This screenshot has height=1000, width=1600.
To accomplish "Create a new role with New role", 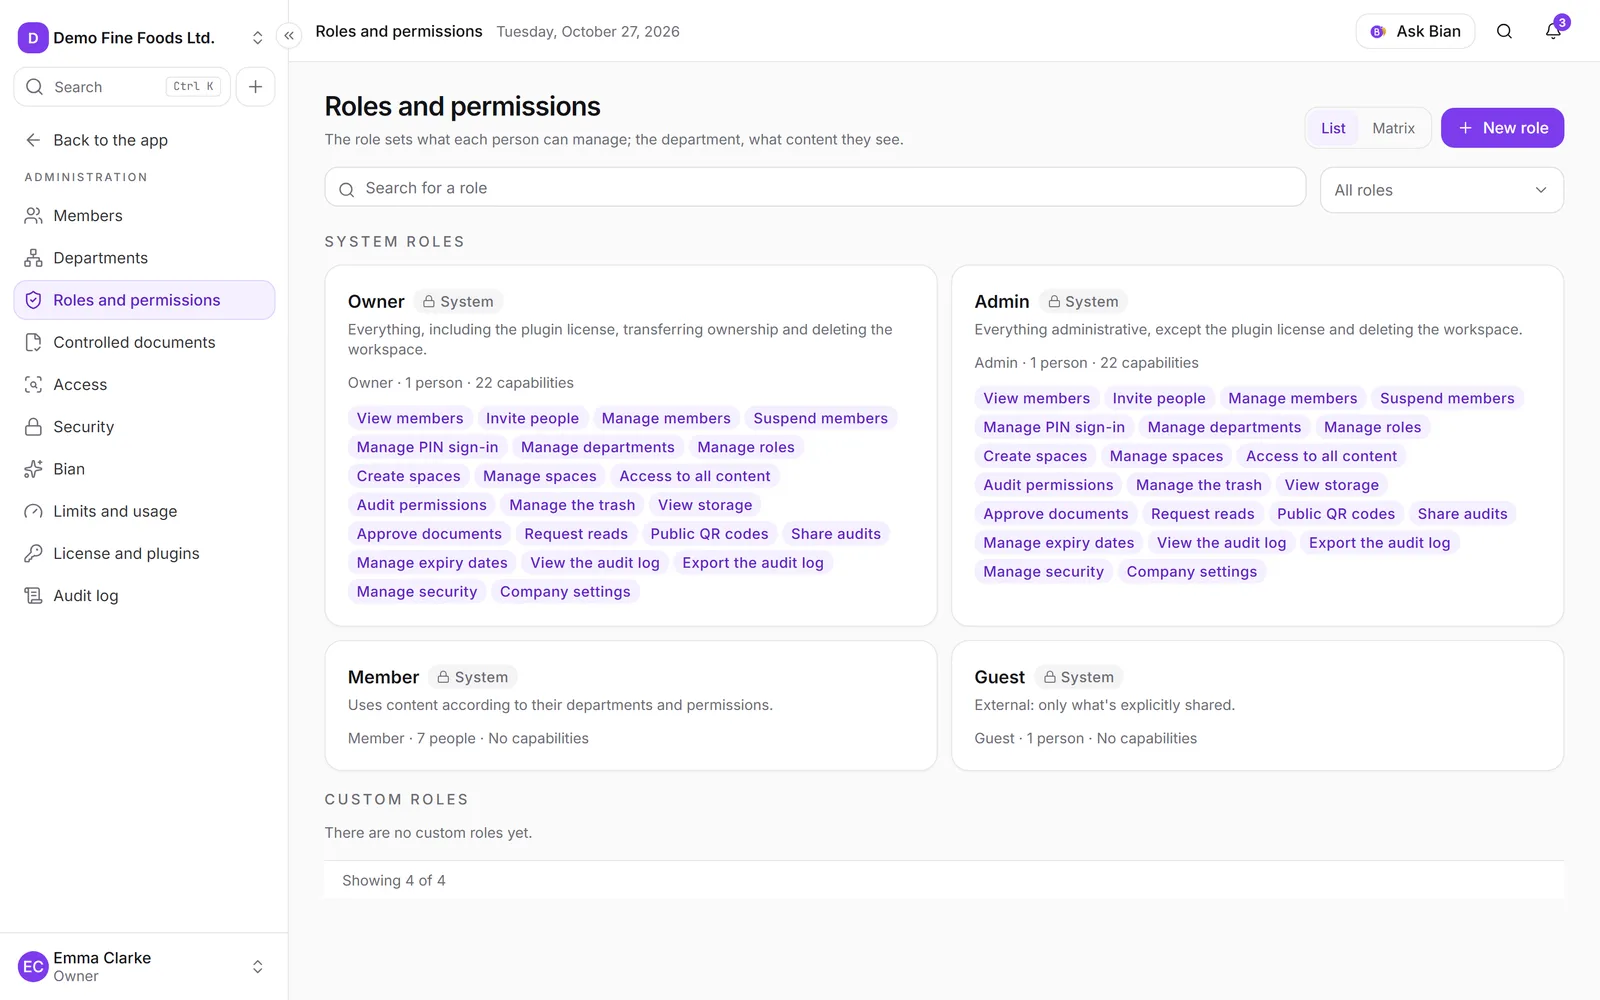I will (x=1502, y=128).
